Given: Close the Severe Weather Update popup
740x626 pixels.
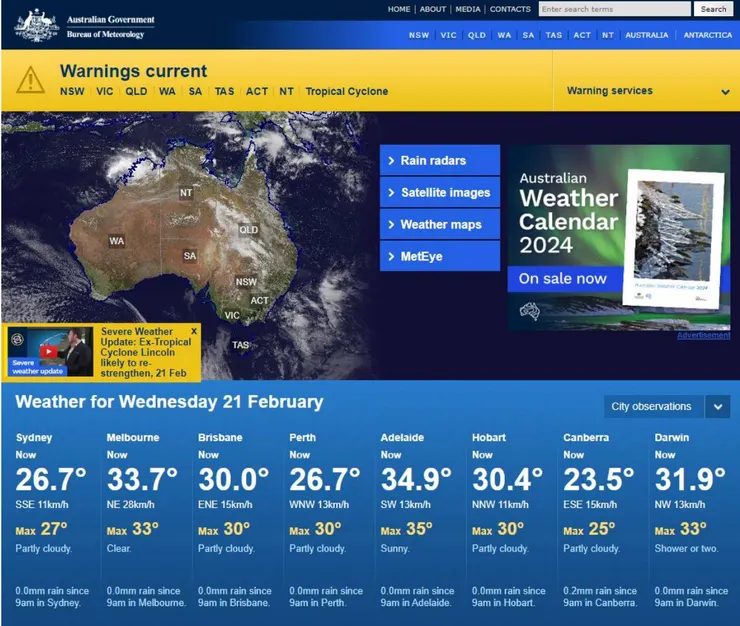Looking at the screenshot, I should pos(193,331).
